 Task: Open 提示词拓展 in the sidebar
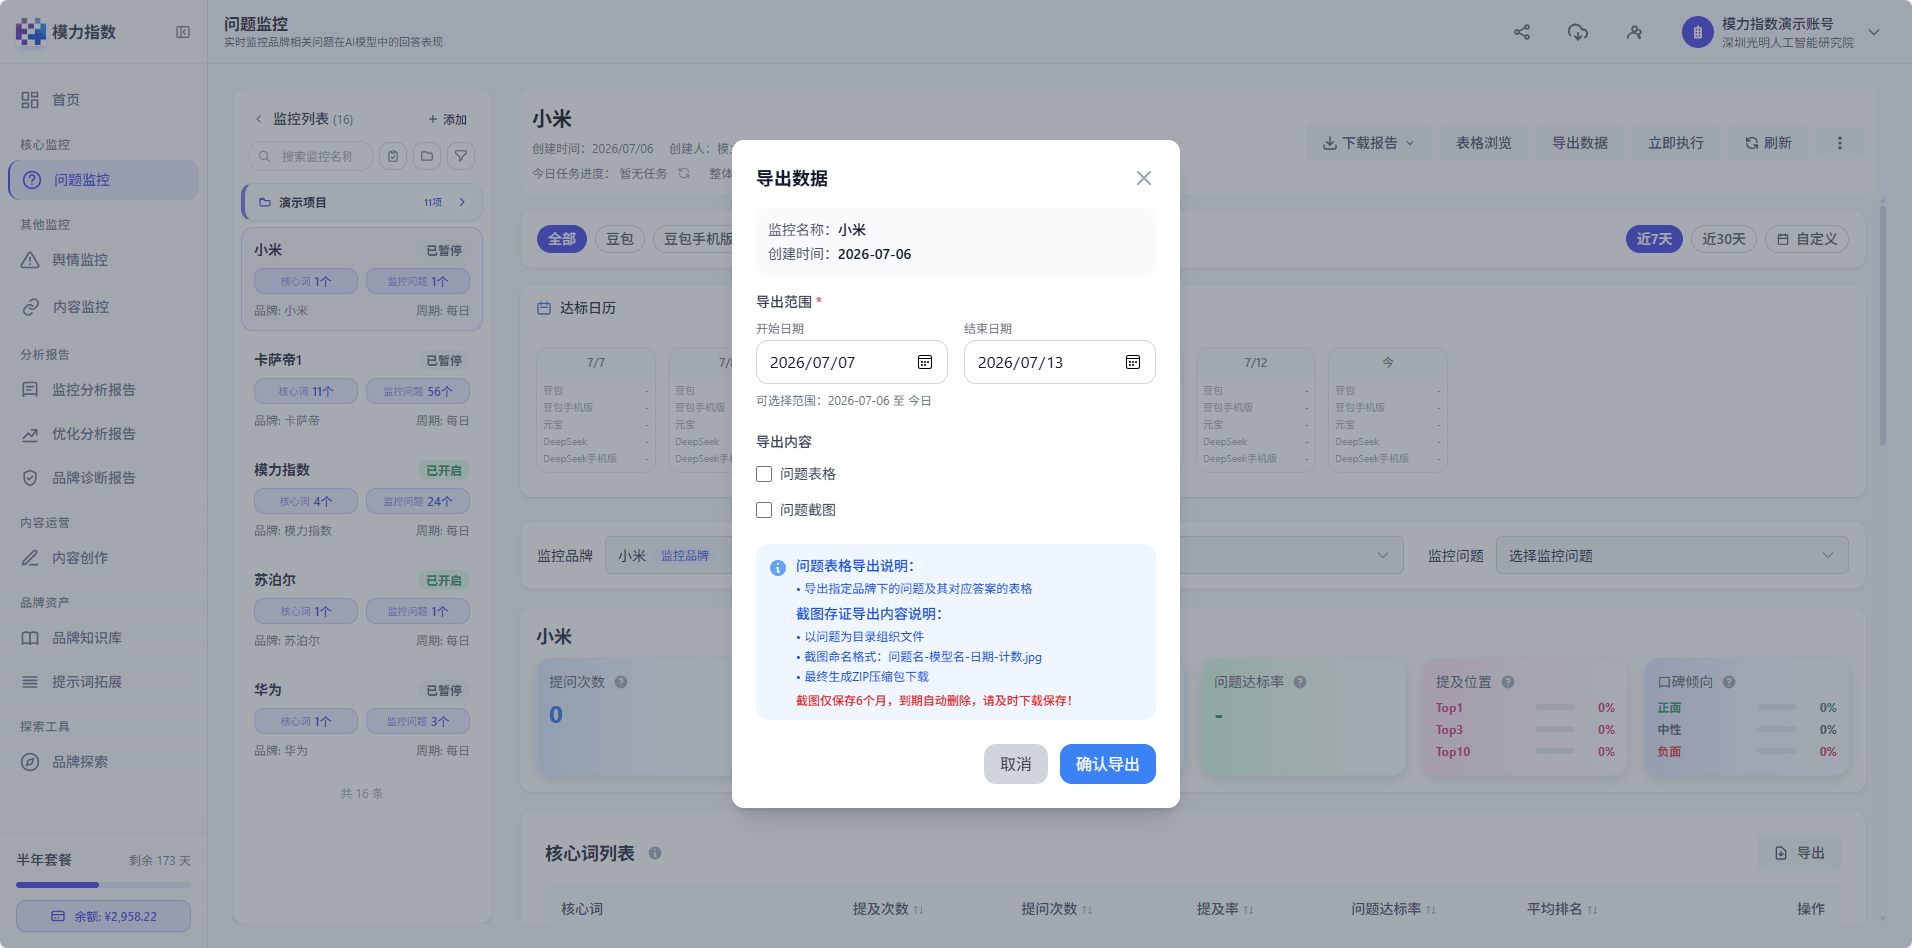tap(103, 682)
